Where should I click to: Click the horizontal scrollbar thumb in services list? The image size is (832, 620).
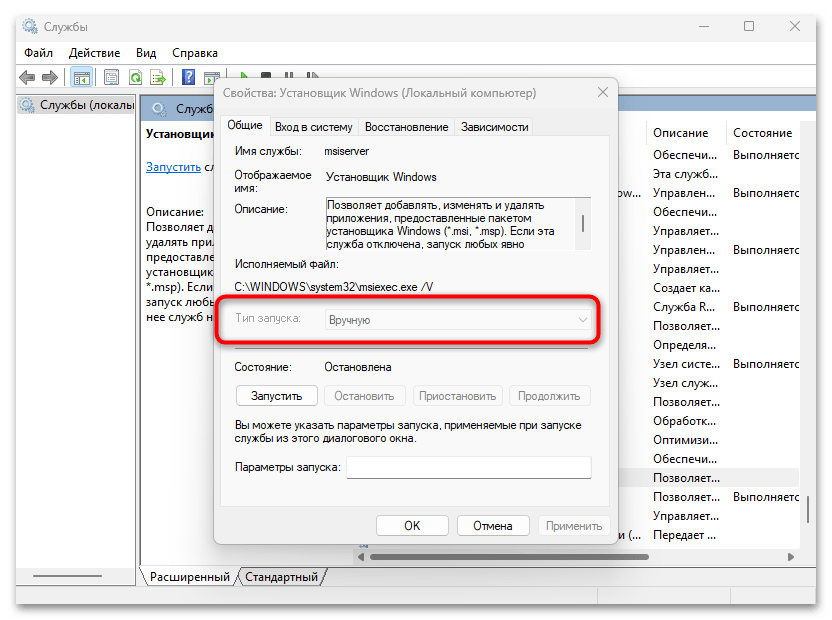point(509,557)
